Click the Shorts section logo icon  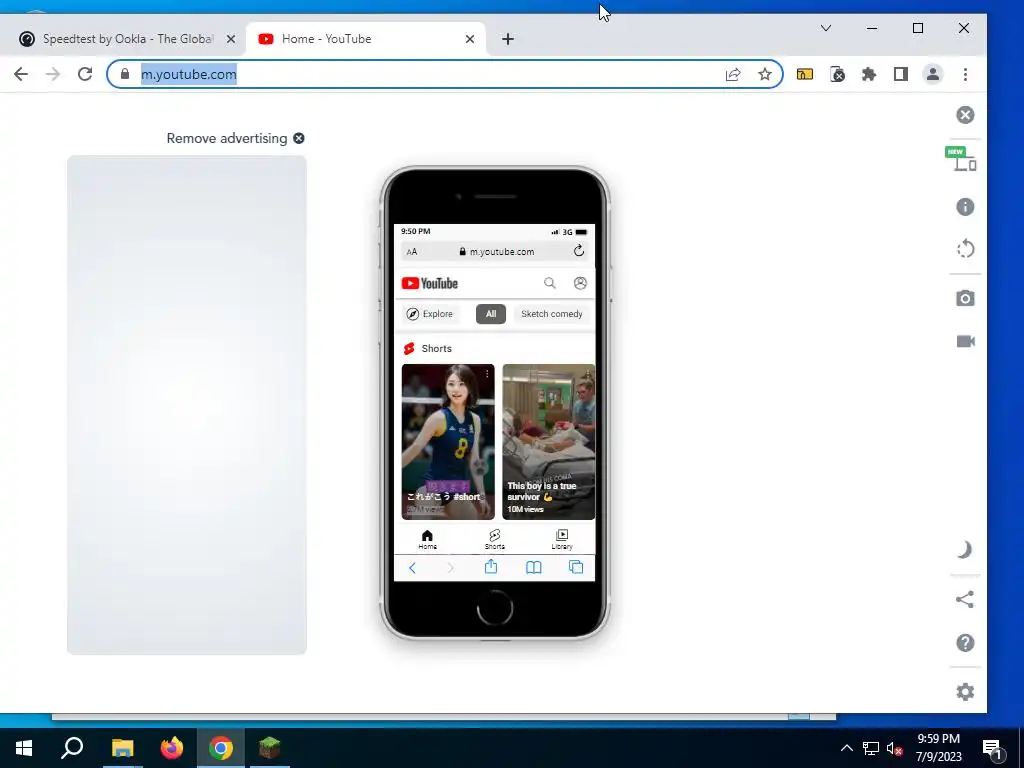tap(409, 349)
